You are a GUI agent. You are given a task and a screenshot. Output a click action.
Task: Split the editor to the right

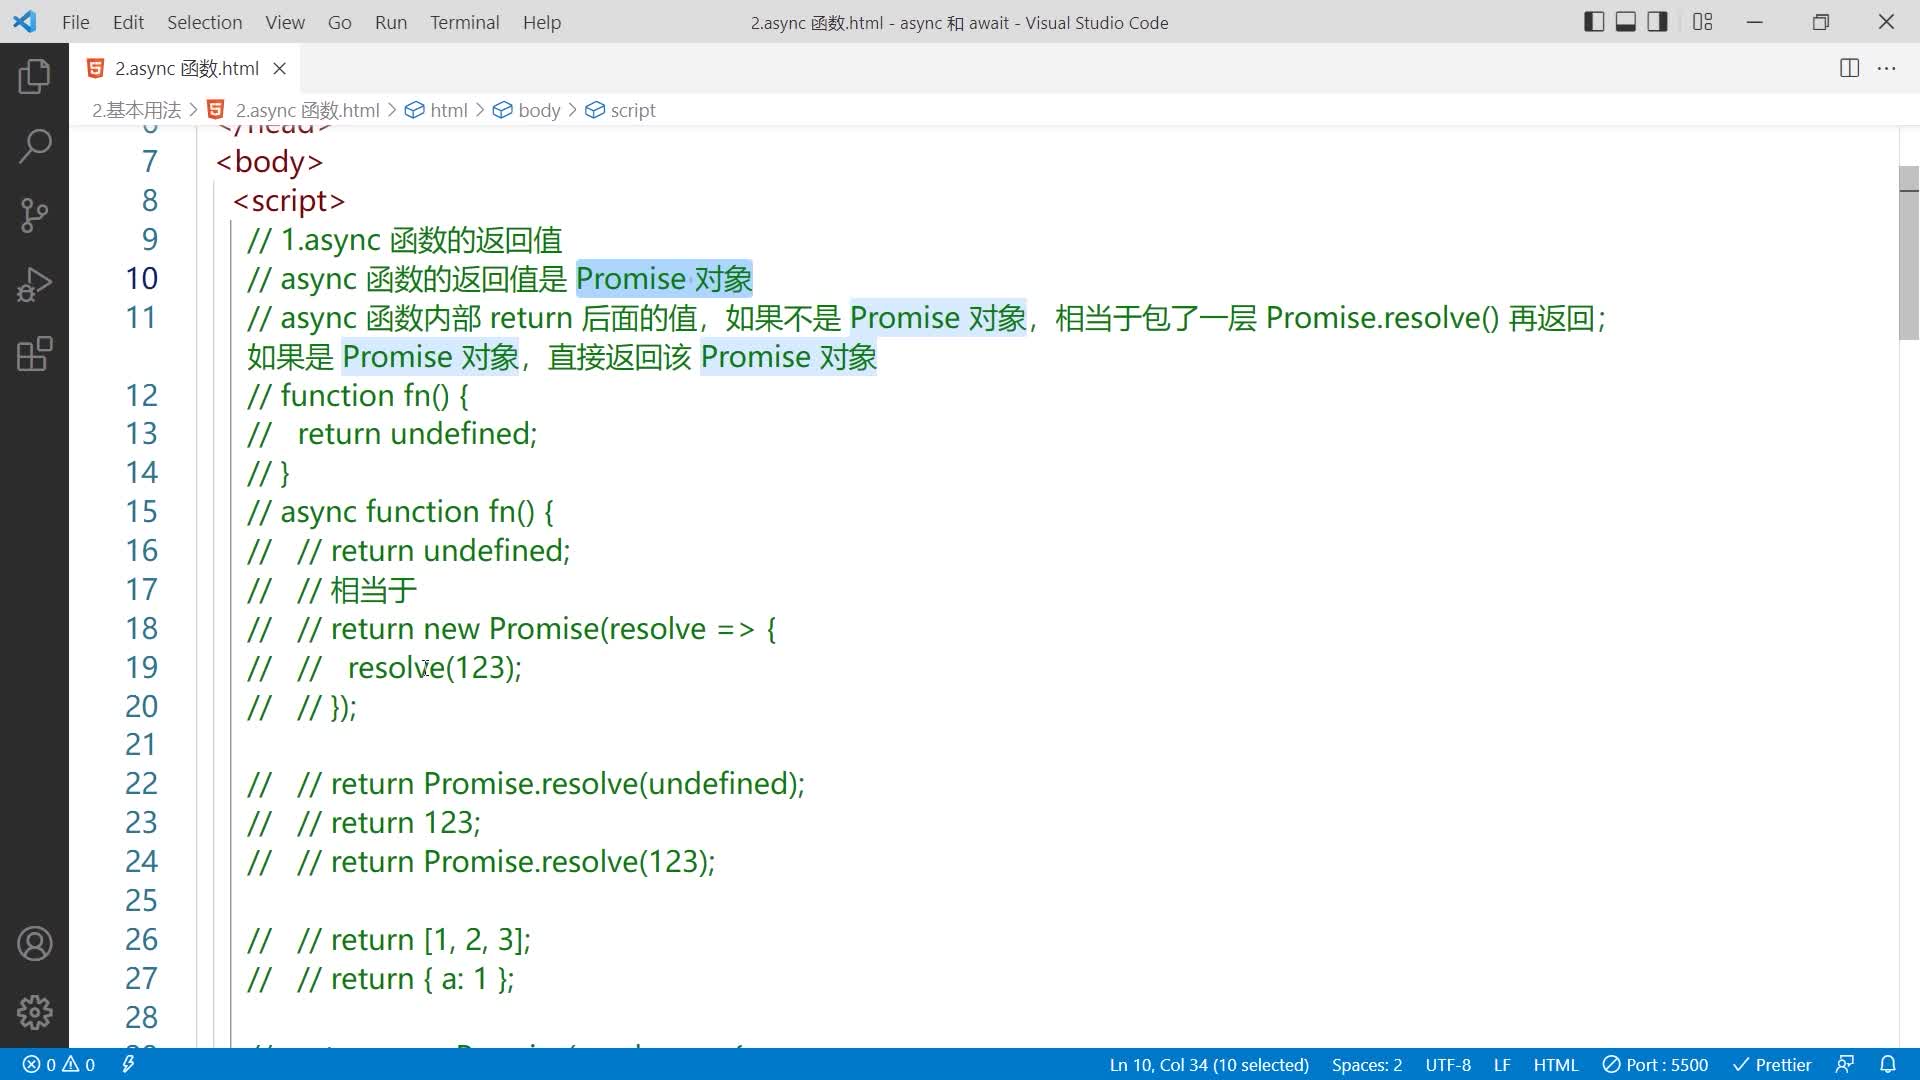pos(1849,68)
